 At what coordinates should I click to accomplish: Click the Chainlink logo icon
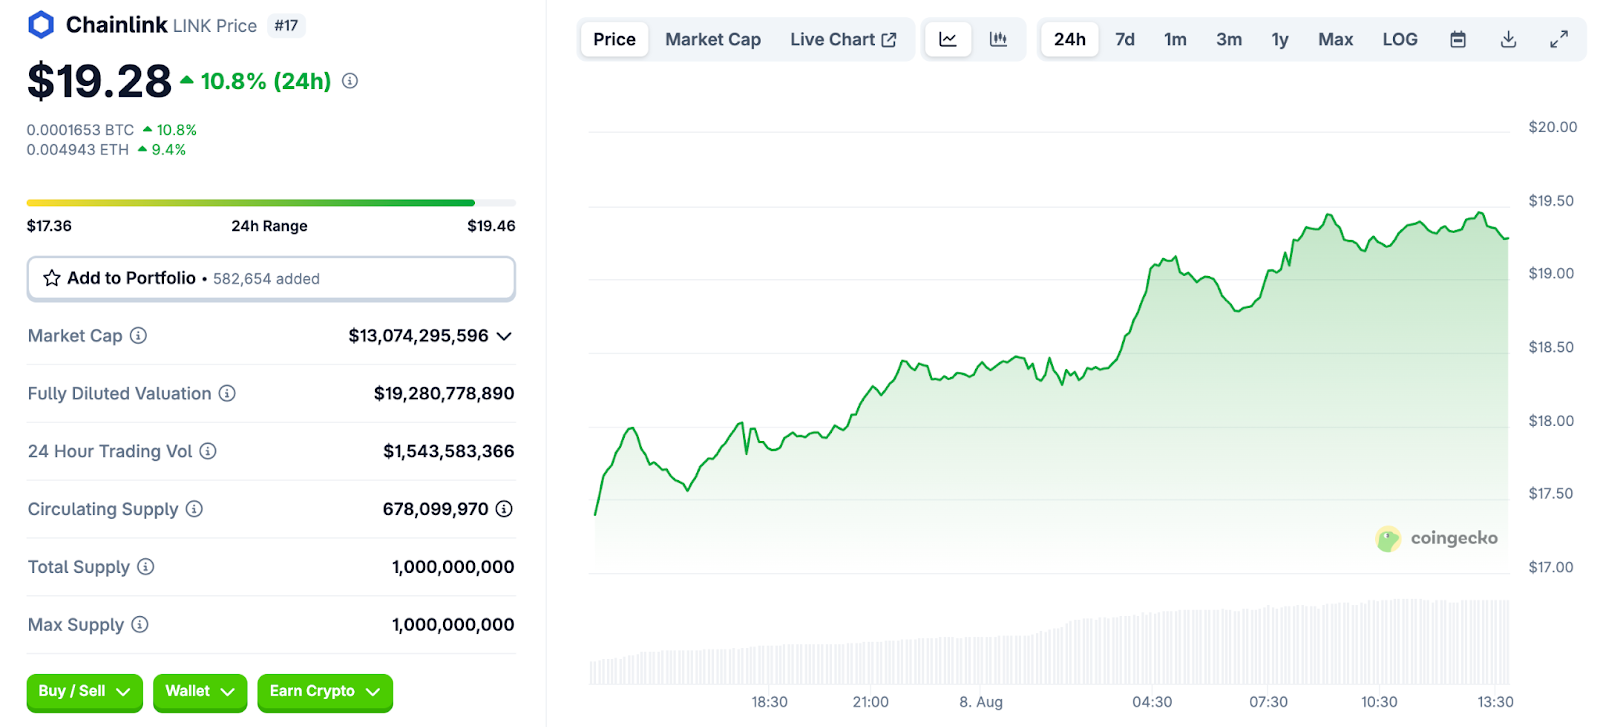coord(41,25)
